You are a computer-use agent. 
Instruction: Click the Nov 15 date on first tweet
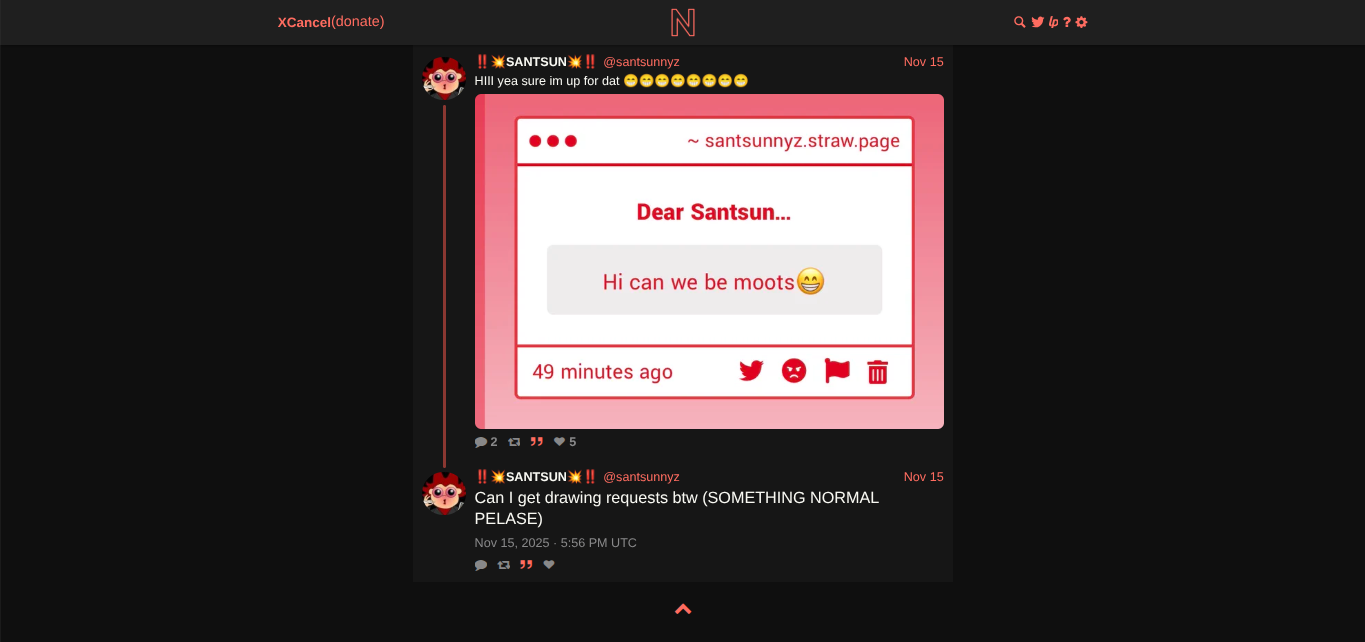(923, 62)
